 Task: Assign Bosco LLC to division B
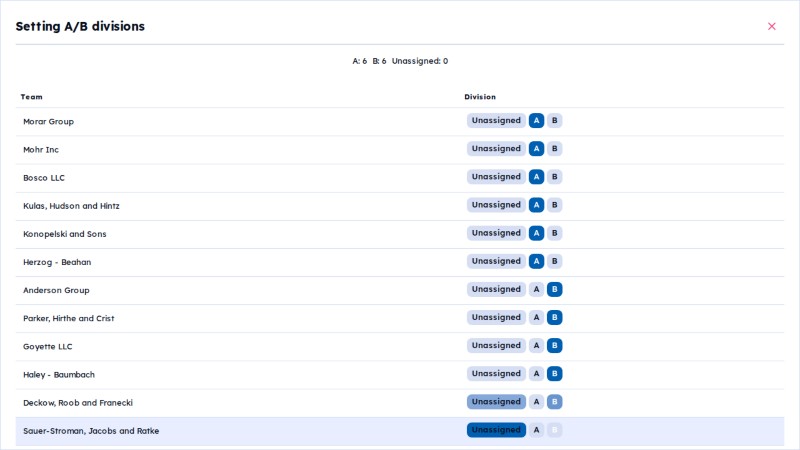tap(555, 177)
